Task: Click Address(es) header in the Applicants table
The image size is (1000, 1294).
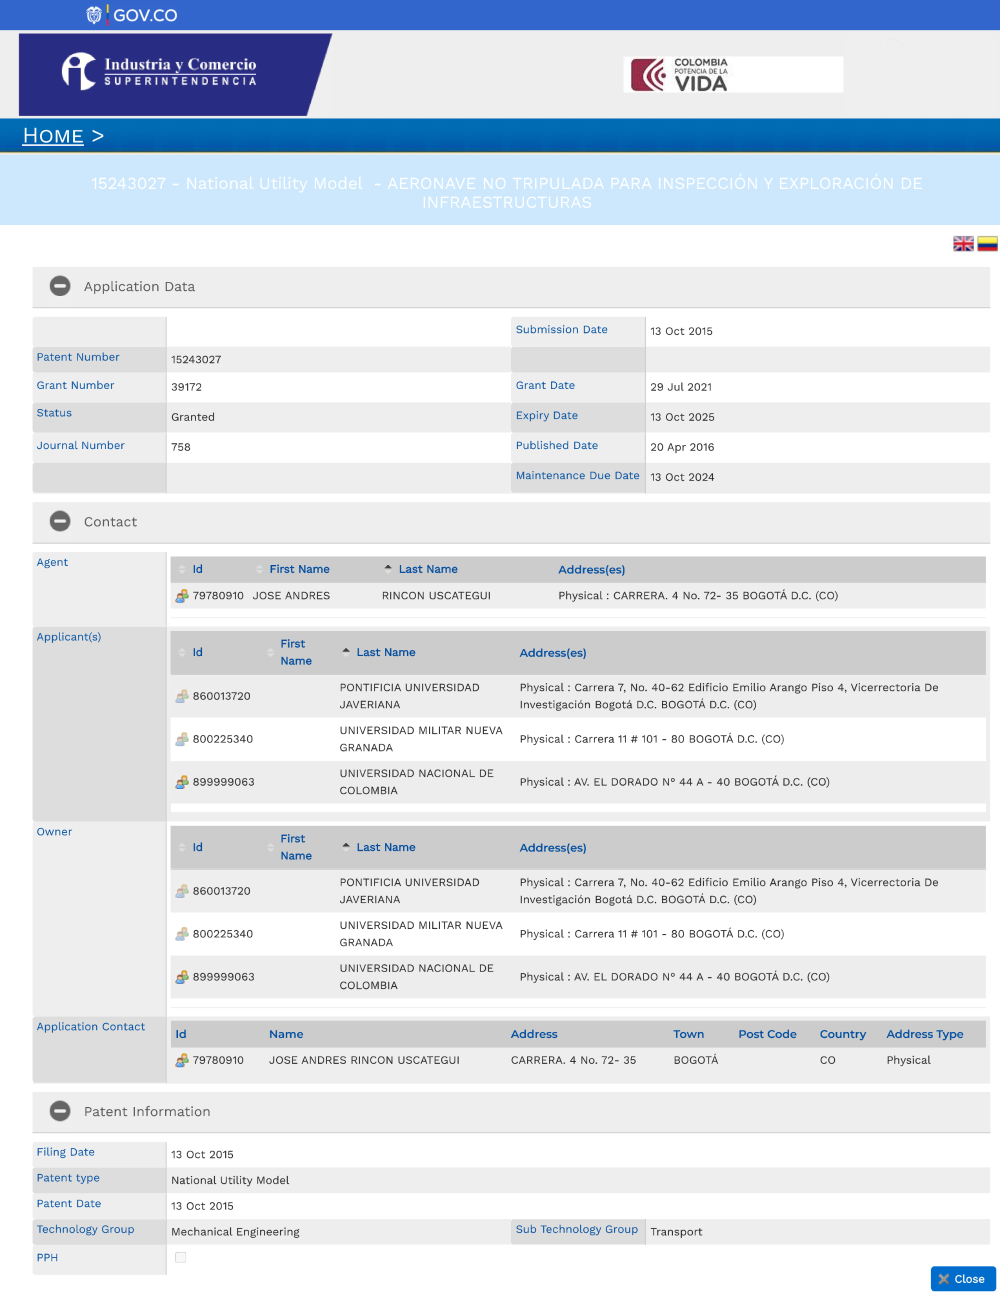Action: point(552,653)
